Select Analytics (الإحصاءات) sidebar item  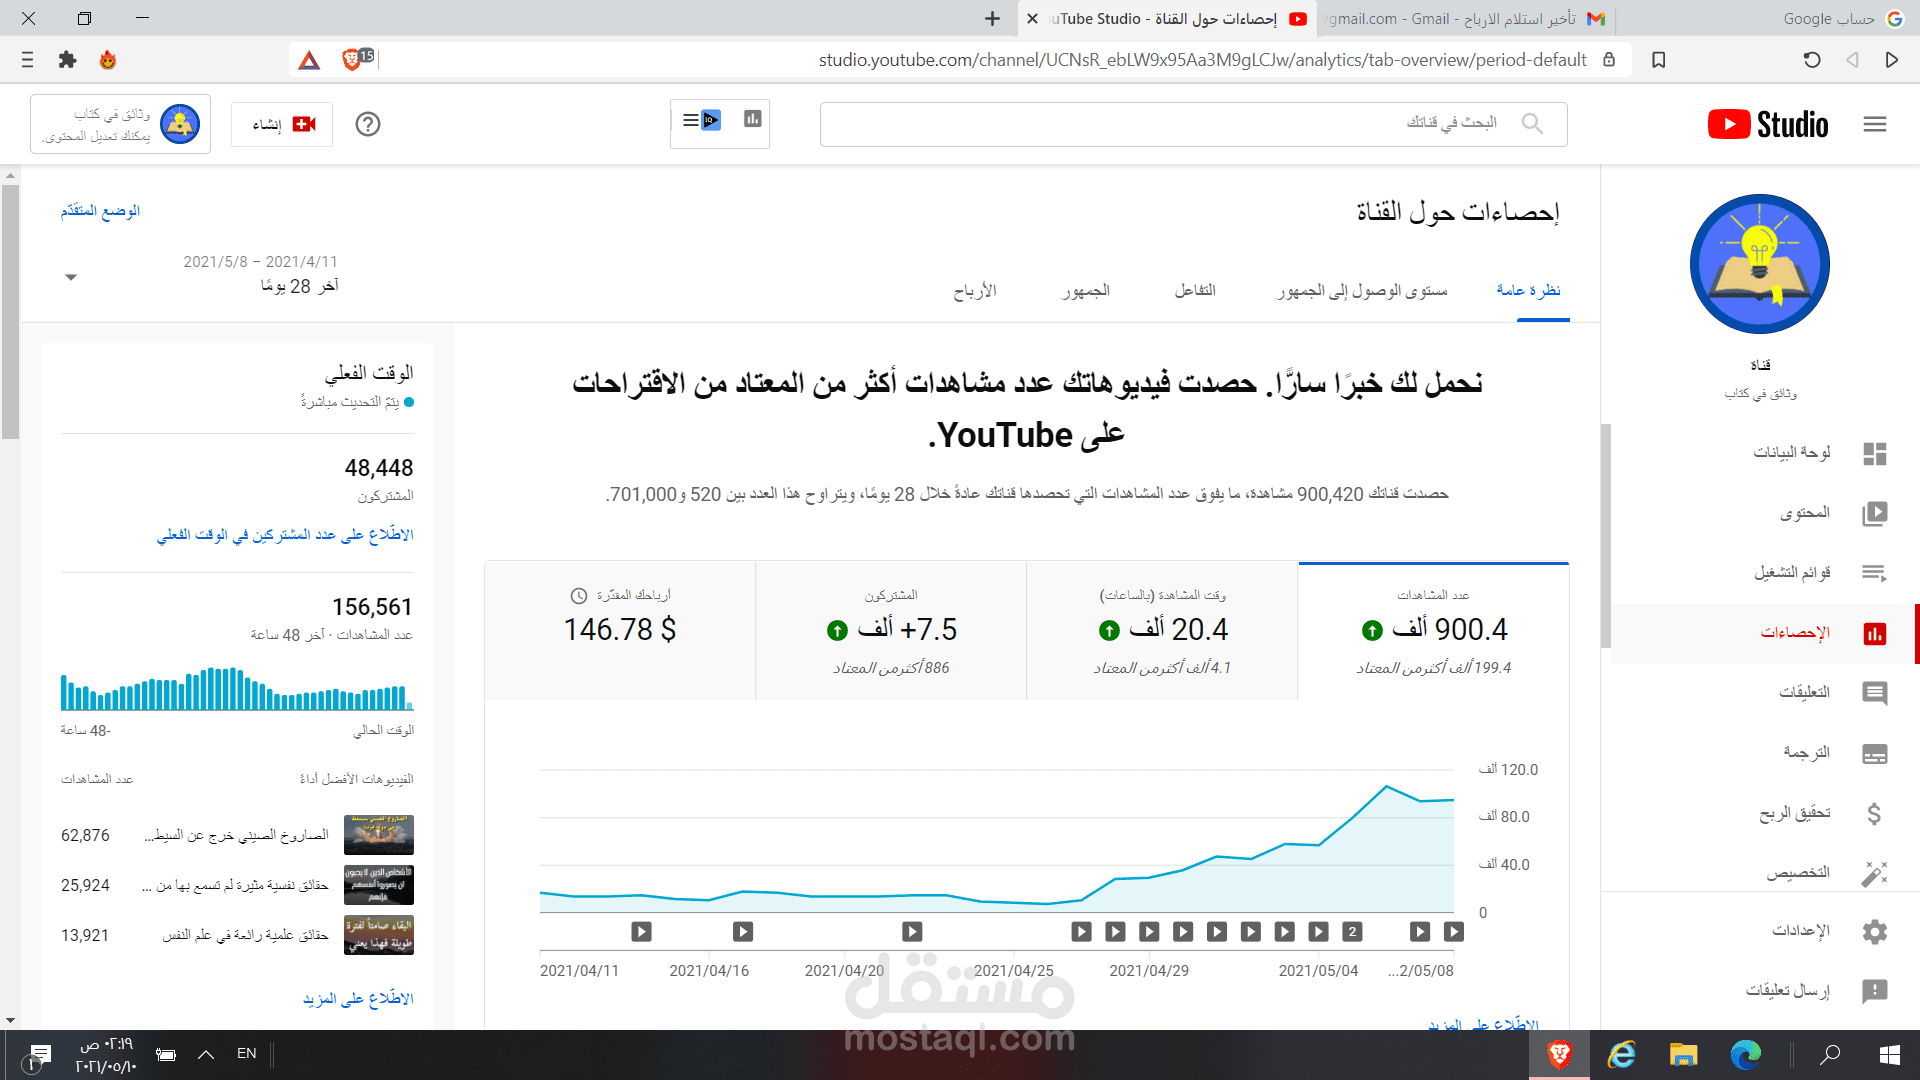point(1765,633)
